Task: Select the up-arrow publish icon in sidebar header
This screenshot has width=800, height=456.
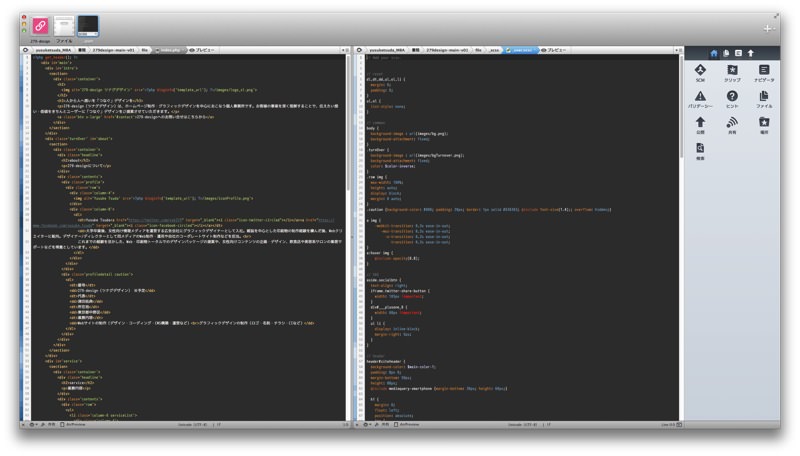Action: tap(751, 53)
